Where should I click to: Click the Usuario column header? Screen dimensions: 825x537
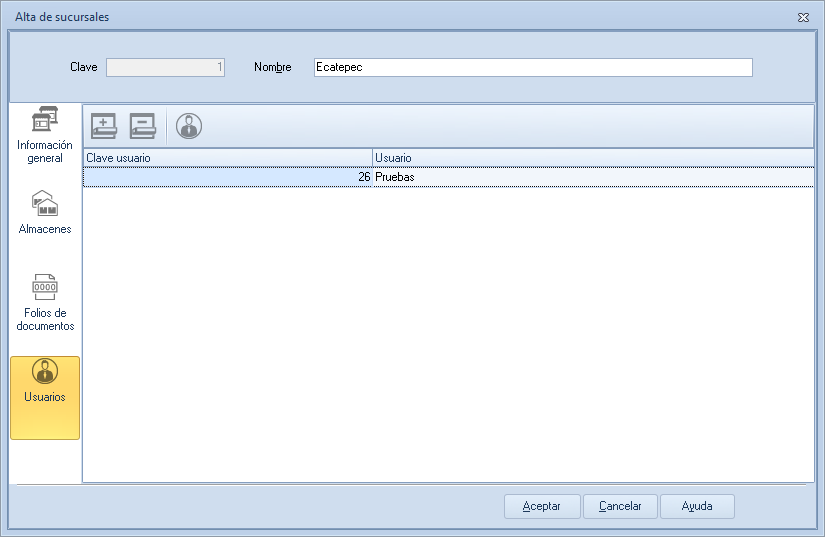click(x=593, y=158)
